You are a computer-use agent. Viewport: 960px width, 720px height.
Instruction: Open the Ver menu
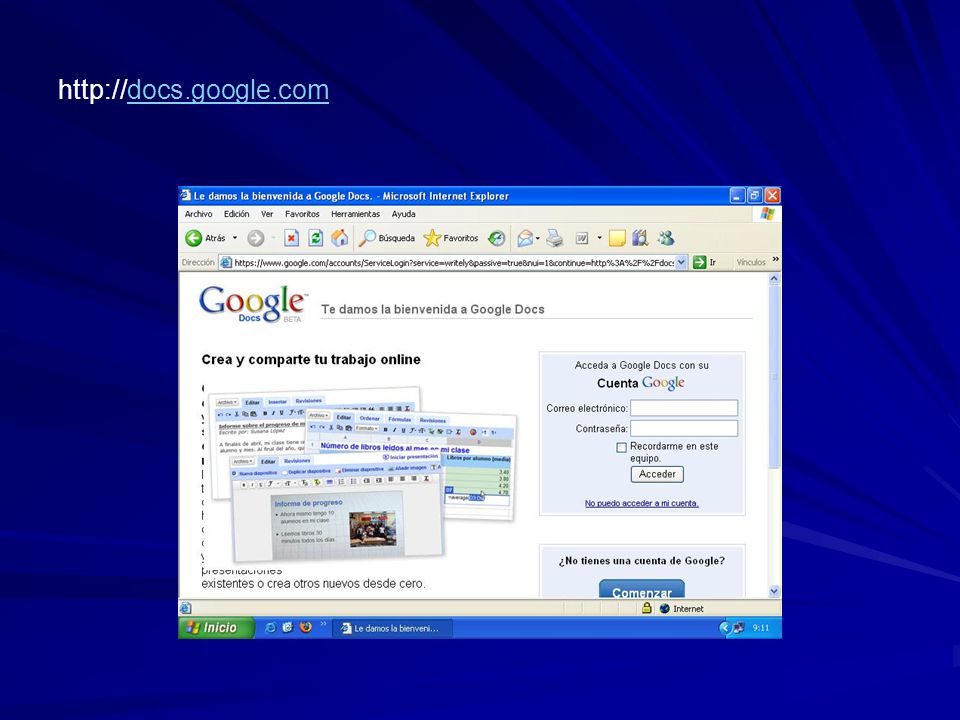267,214
